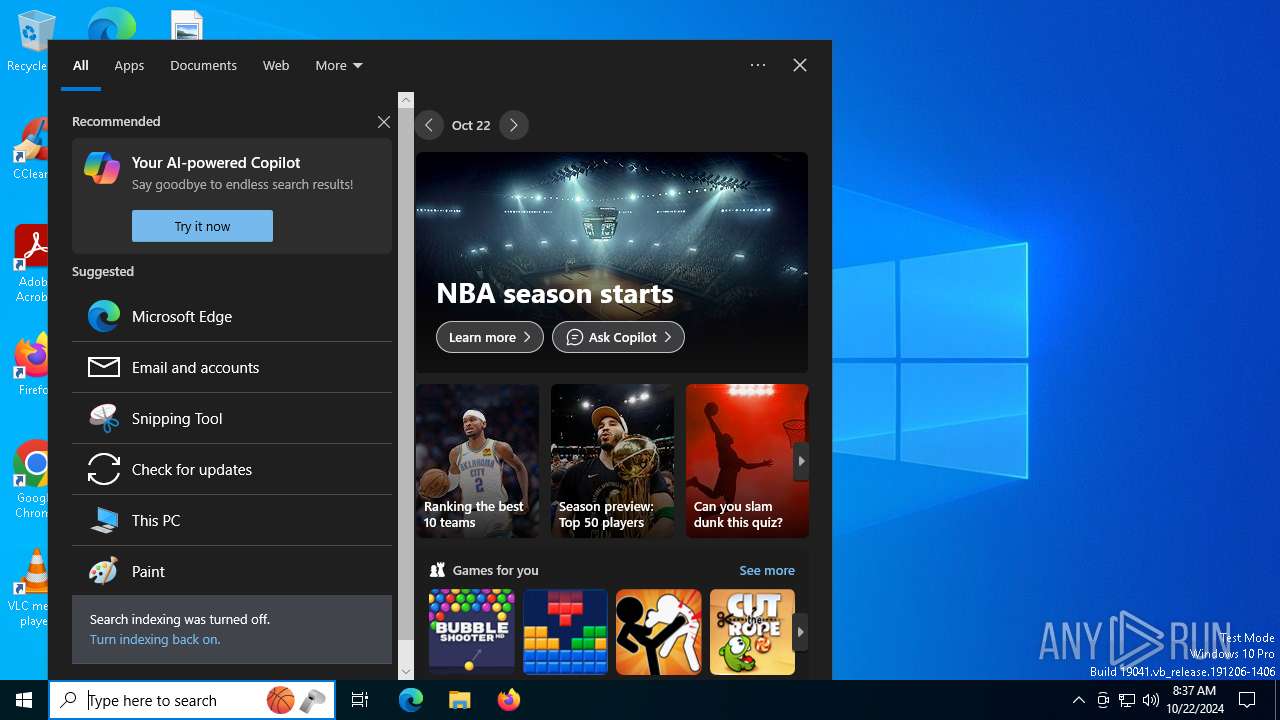Close the search panel
Viewport: 1280px width, 720px height.
coord(800,65)
